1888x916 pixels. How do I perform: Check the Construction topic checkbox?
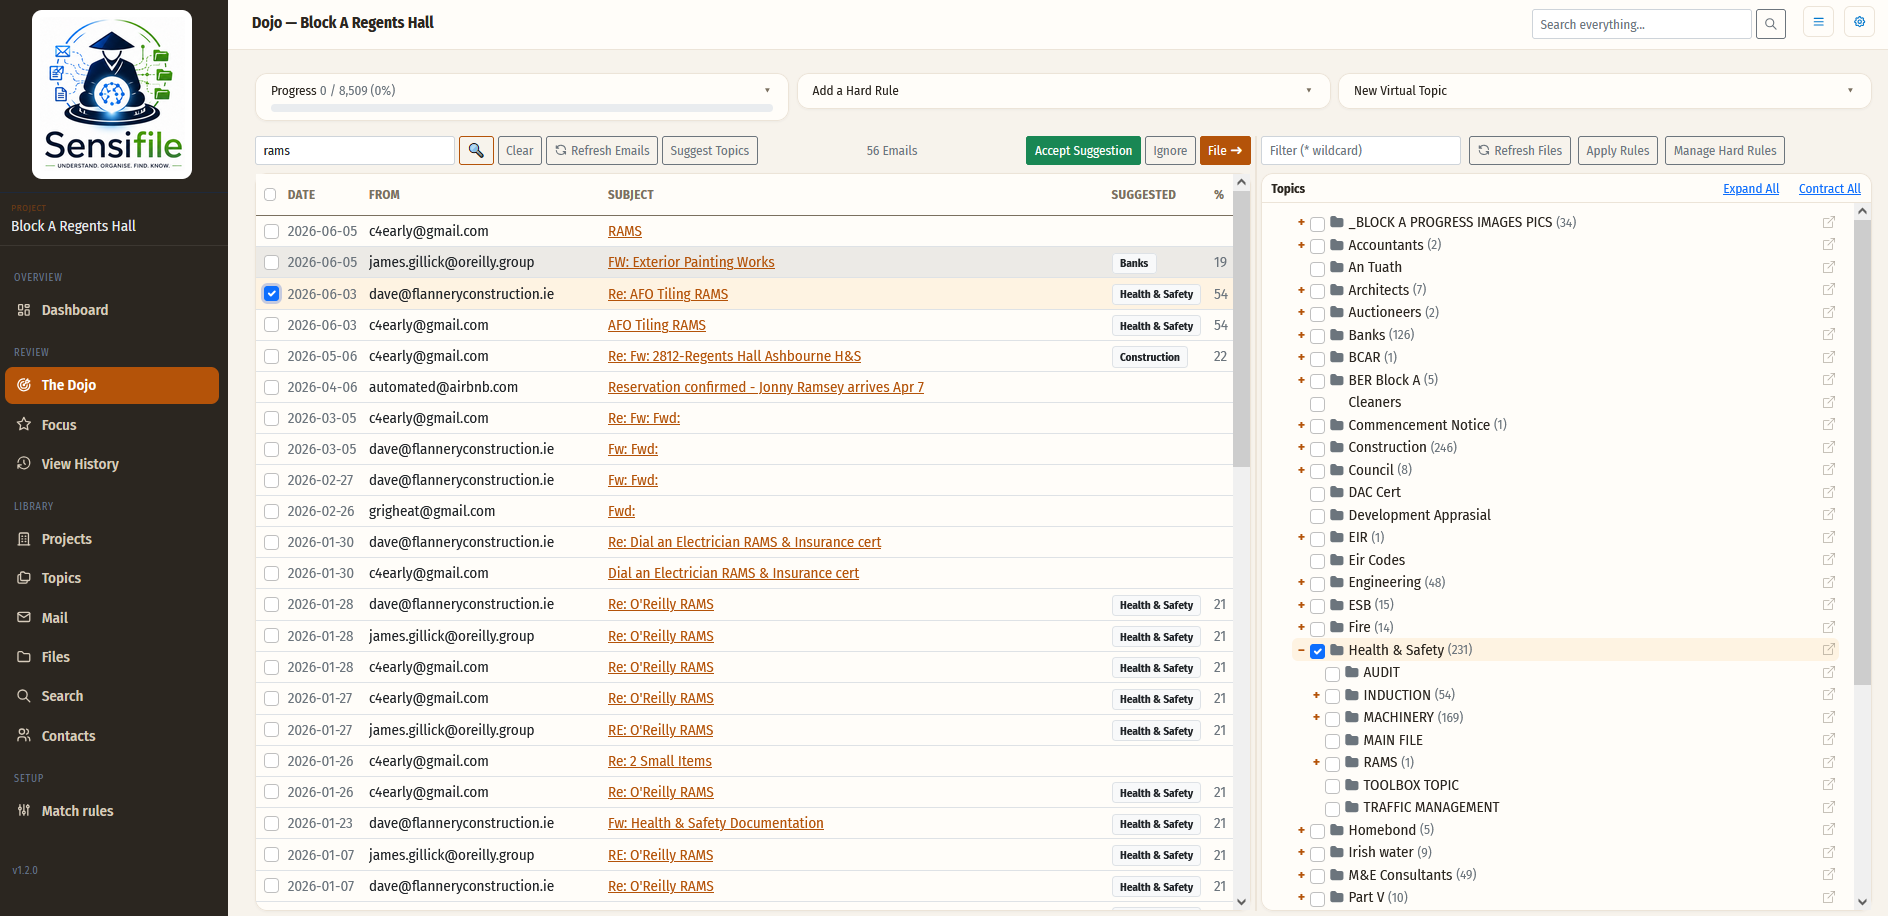1317,448
